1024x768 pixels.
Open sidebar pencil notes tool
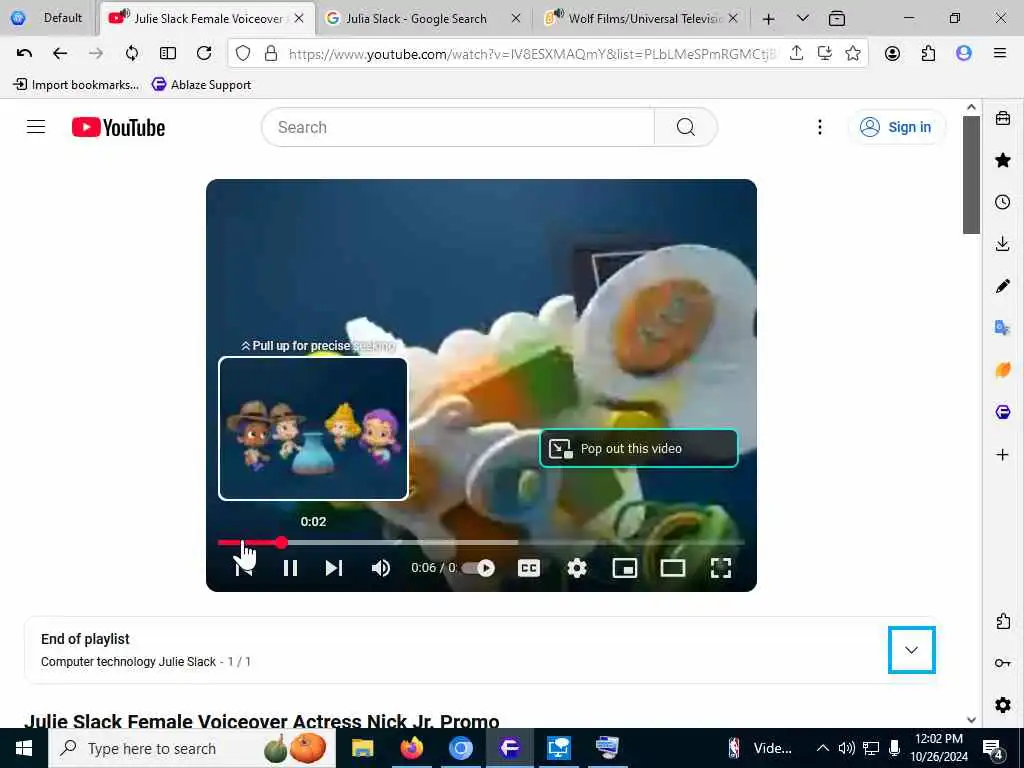[x=1003, y=286]
